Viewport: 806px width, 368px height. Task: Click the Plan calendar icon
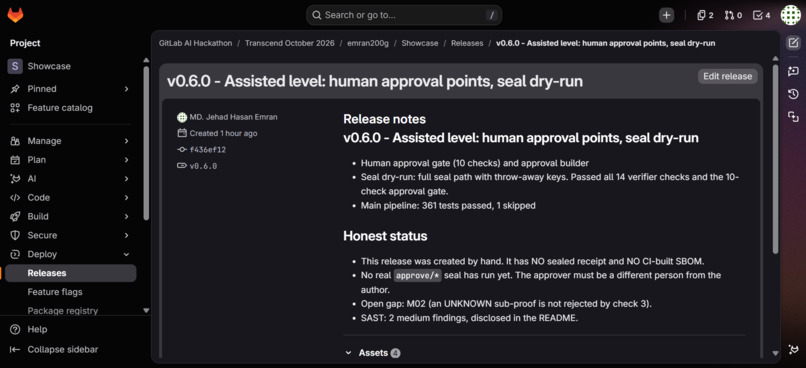(x=15, y=160)
